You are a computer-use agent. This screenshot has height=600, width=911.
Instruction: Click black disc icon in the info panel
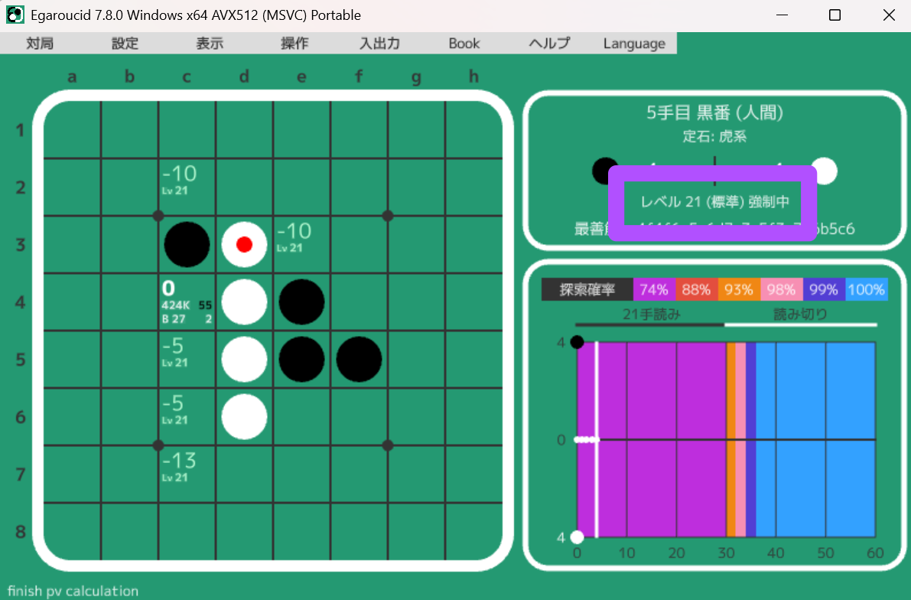click(606, 171)
